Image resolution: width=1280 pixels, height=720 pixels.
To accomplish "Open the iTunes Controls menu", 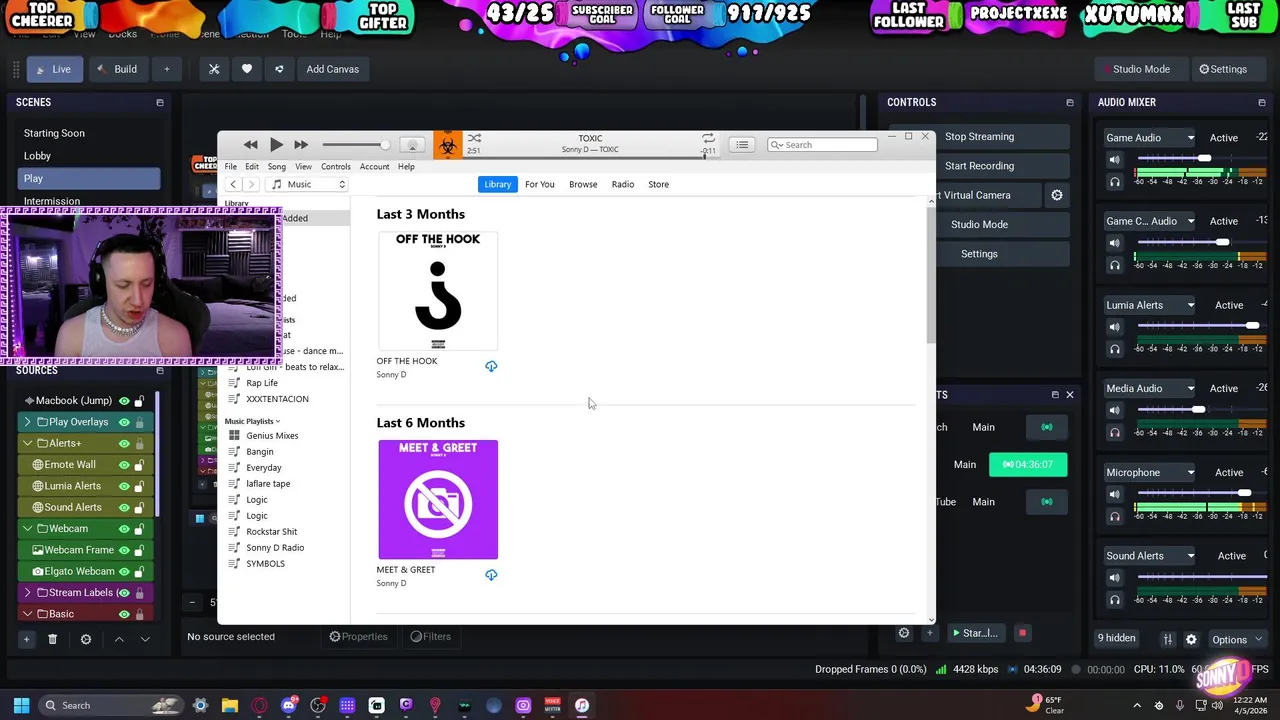I will [x=335, y=167].
